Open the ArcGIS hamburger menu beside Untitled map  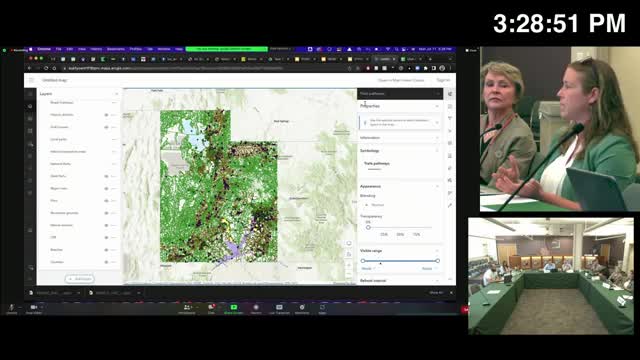31,80
